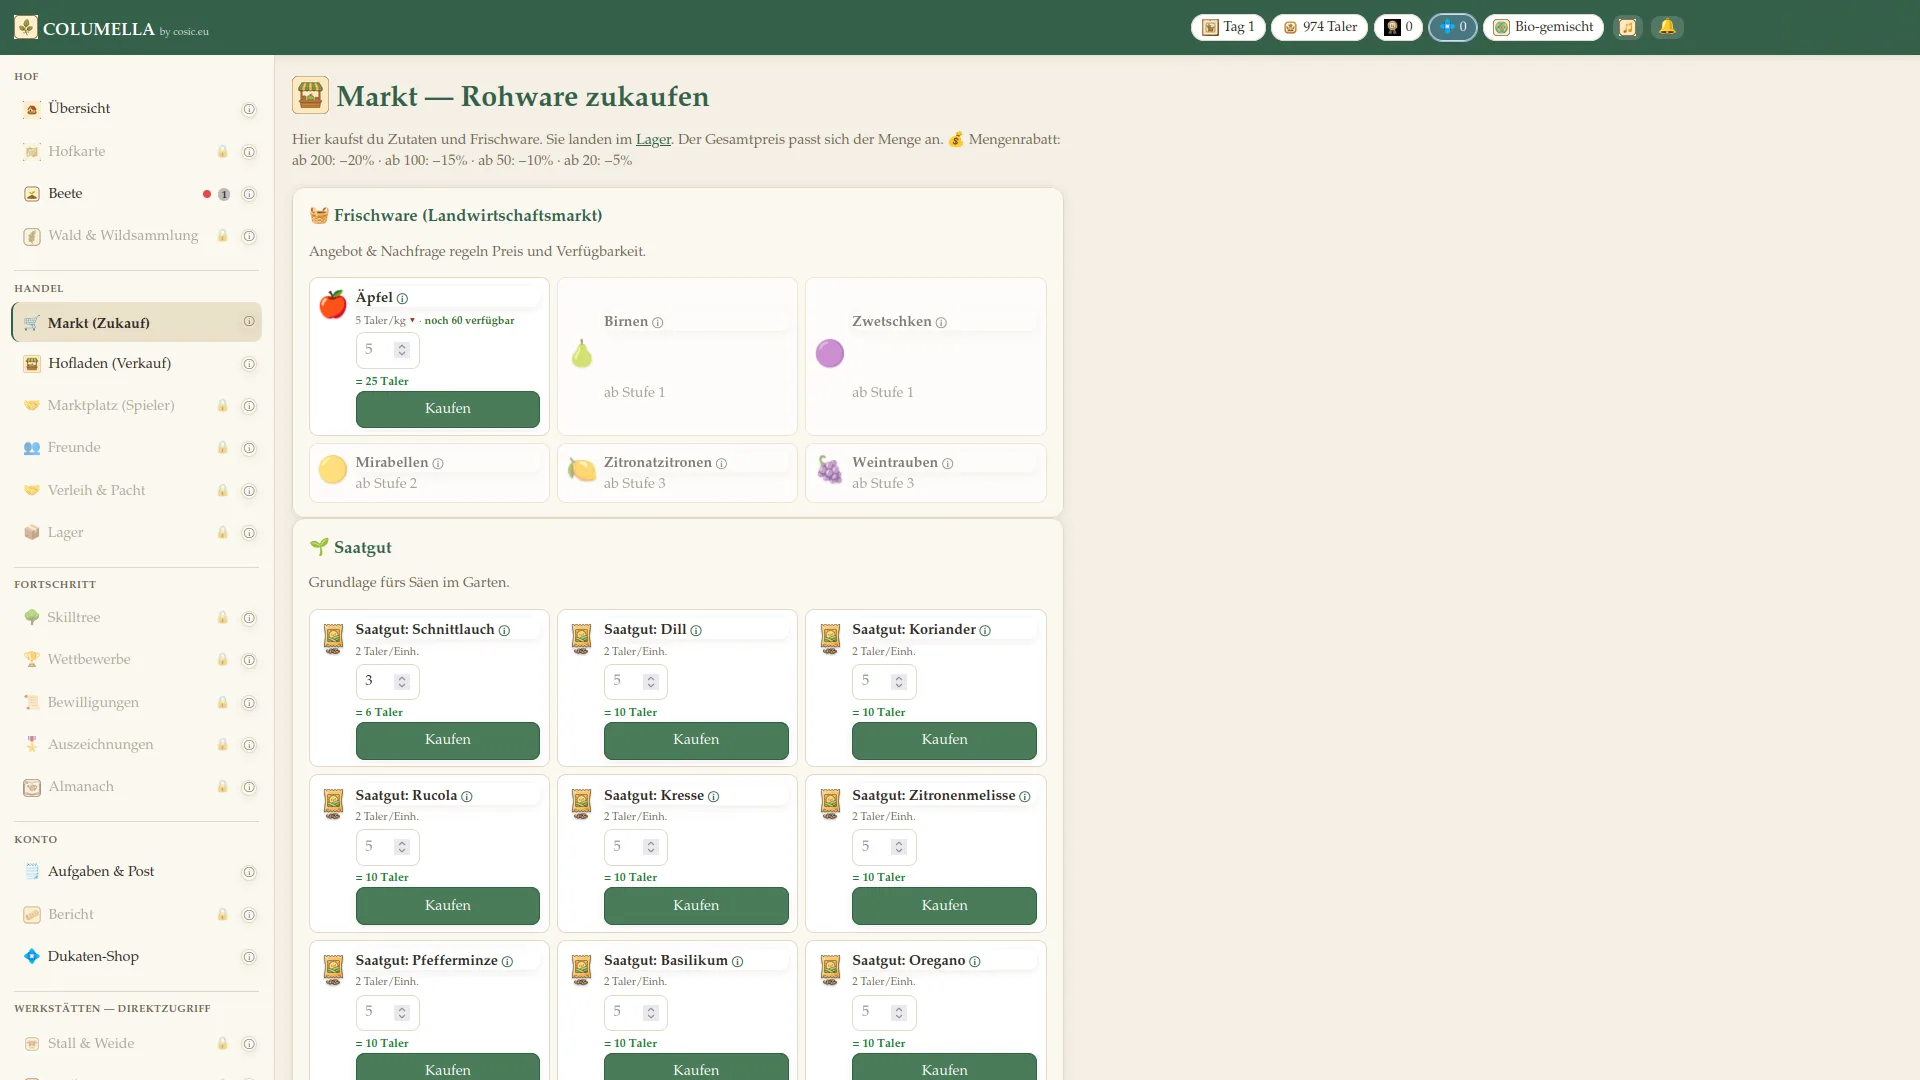The width and height of the screenshot is (1920, 1080).
Task: Go to Hofladen (Verkauf)
Action: point(137,364)
